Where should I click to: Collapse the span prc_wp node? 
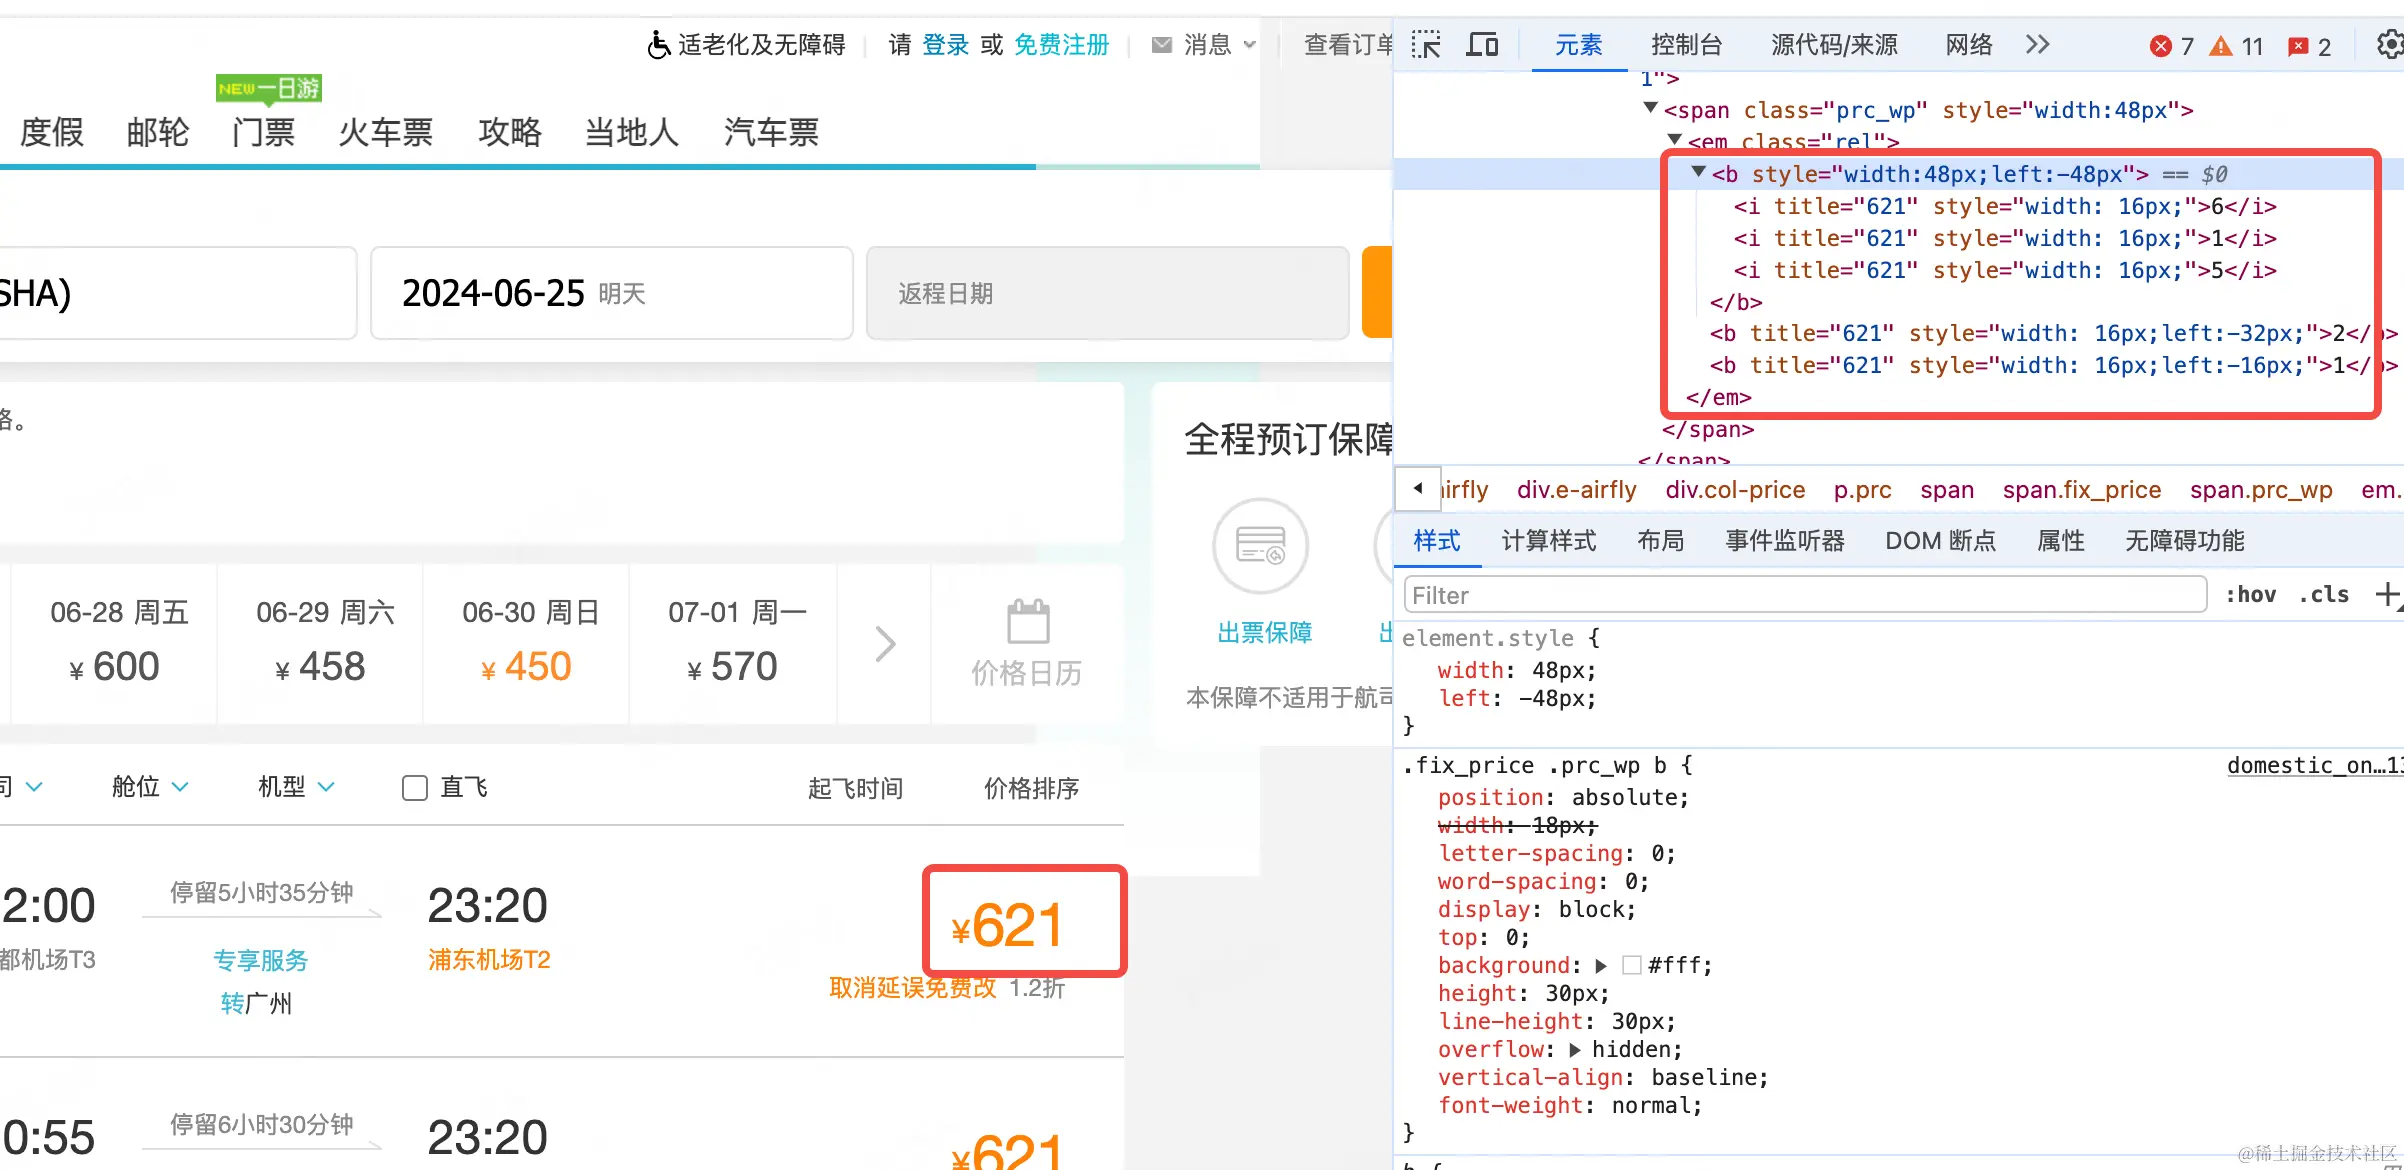point(1650,109)
